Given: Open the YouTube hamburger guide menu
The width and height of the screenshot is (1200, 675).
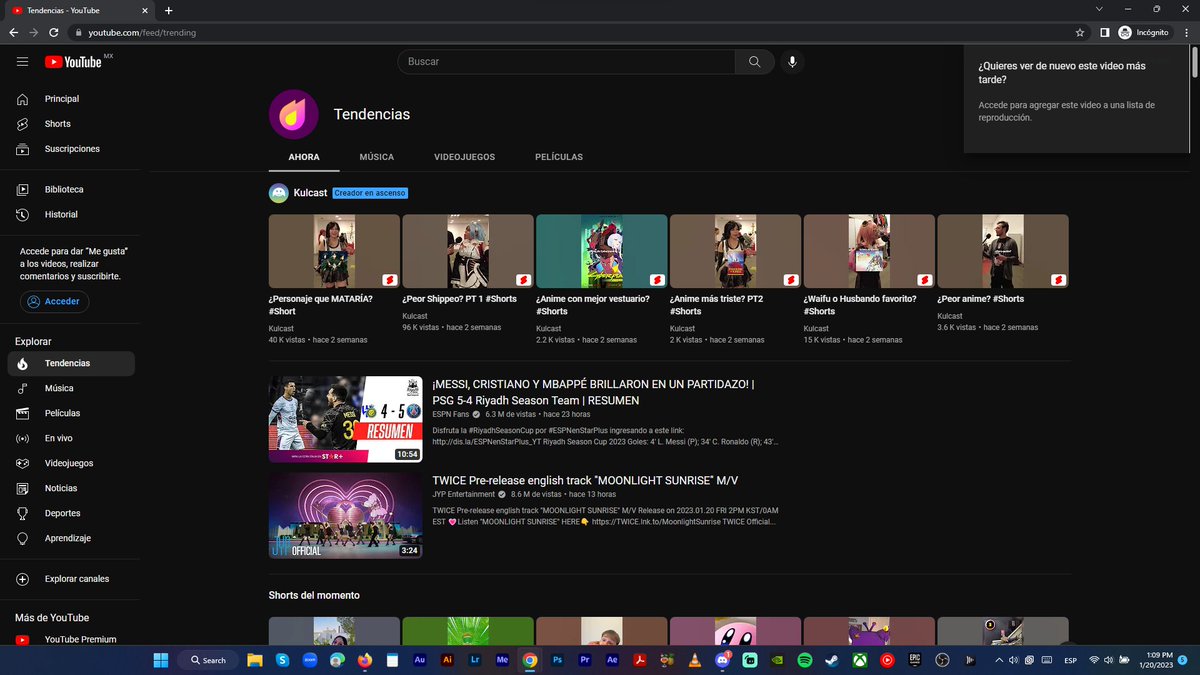Looking at the screenshot, I should 22,62.
